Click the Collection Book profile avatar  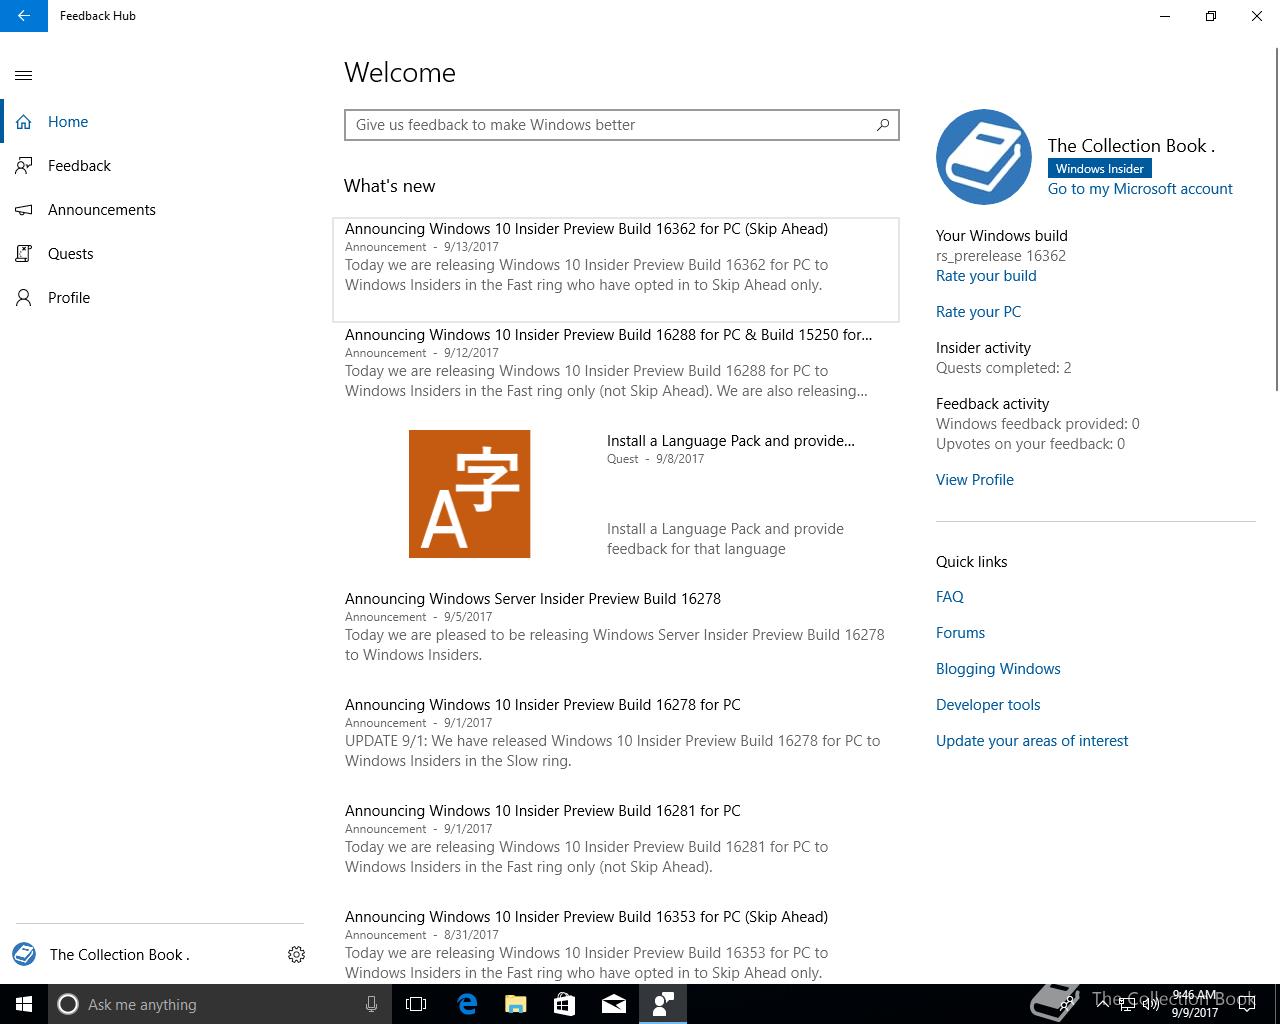pyautogui.click(x=984, y=157)
